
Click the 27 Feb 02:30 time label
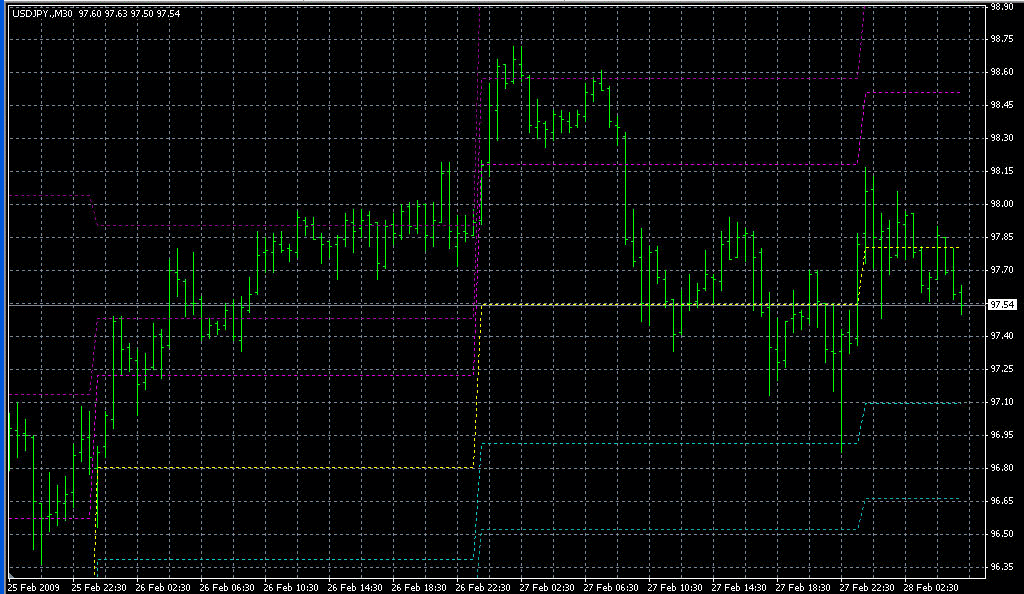click(x=548, y=585)
